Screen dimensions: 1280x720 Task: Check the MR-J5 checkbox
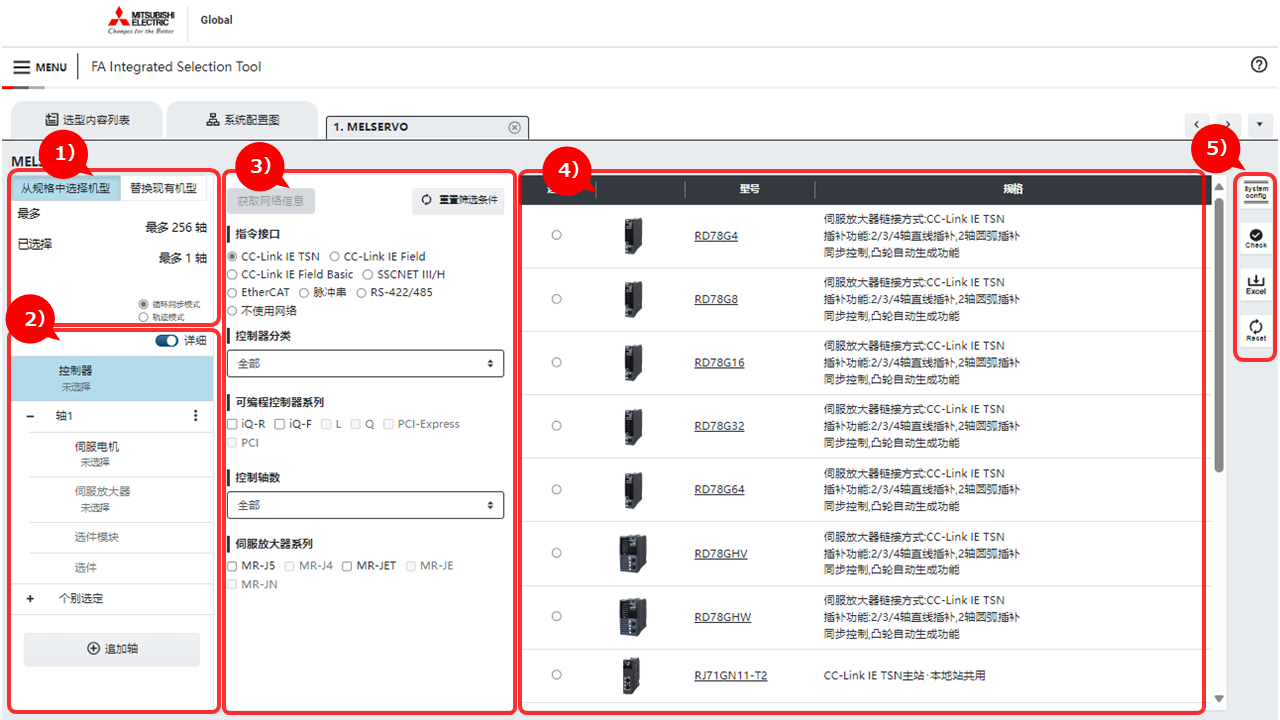click(233, 566)
